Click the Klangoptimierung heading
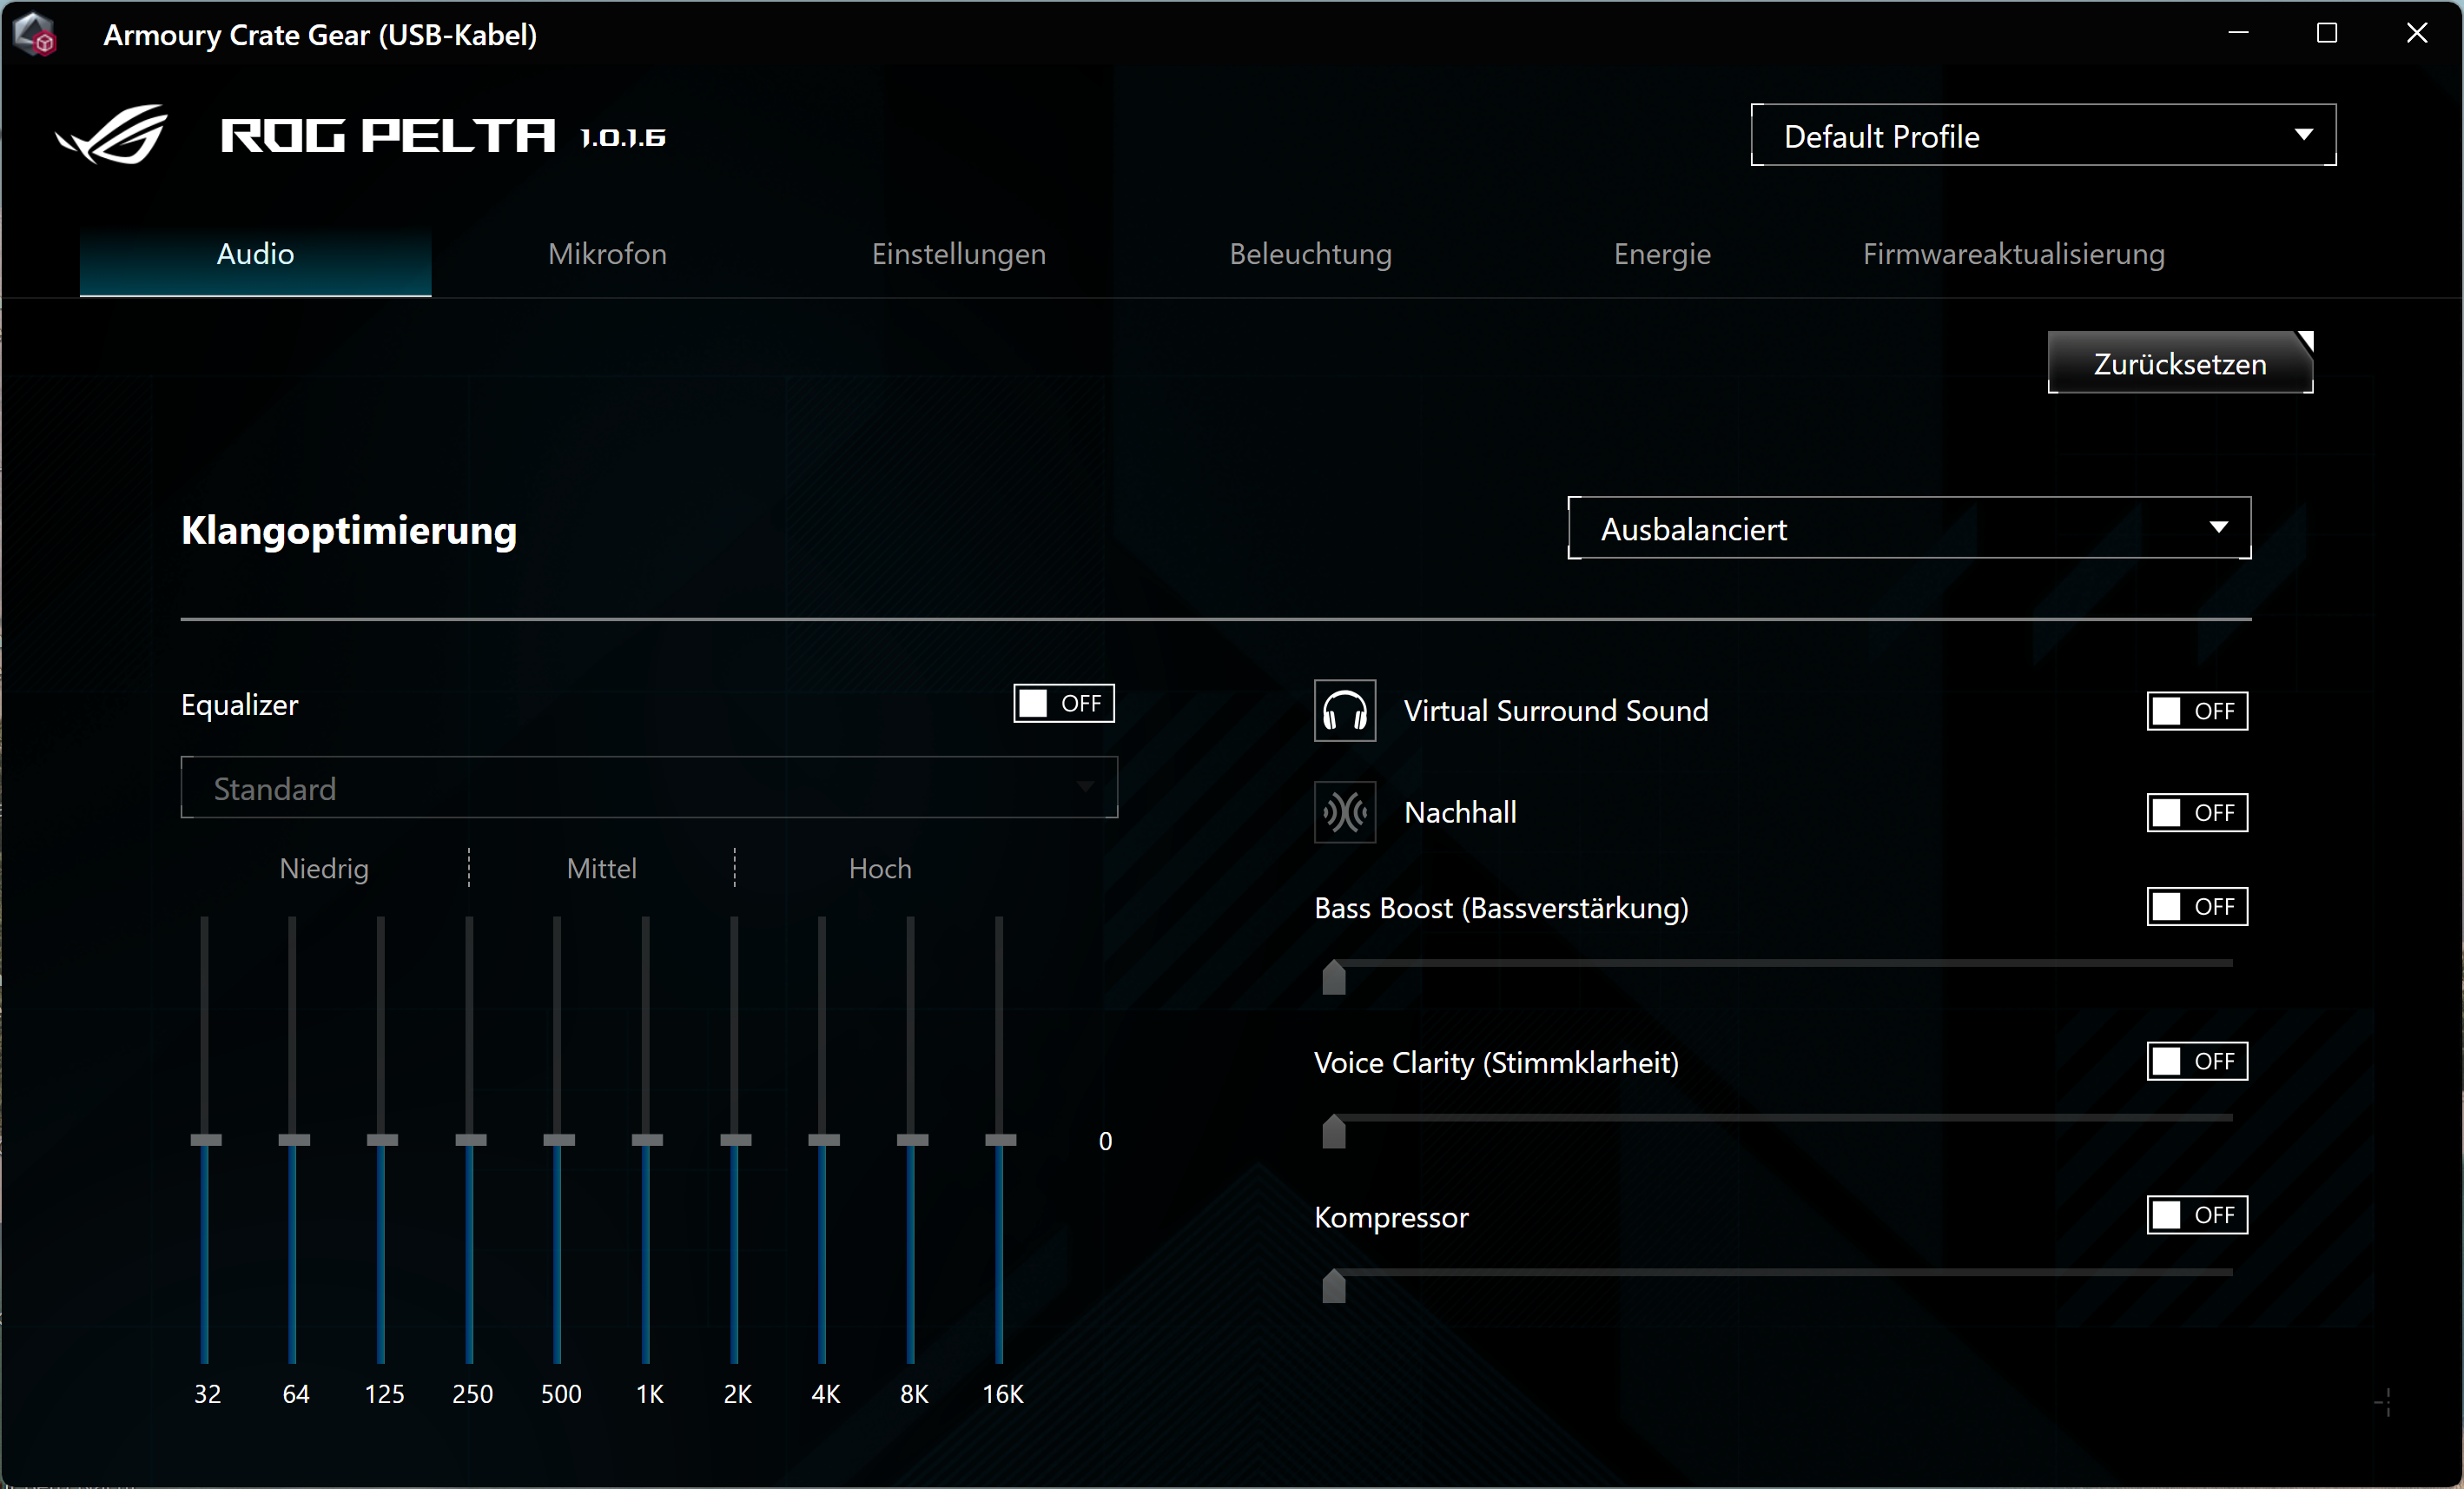The image size is (2464, 1489). click(349, 530)
